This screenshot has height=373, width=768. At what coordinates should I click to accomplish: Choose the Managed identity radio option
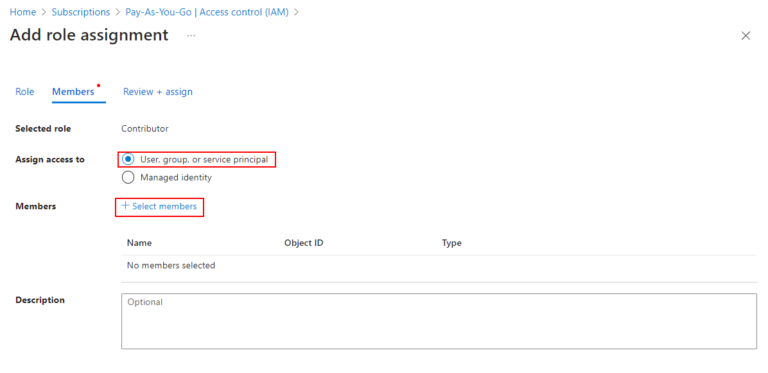(x=128, y=178)
